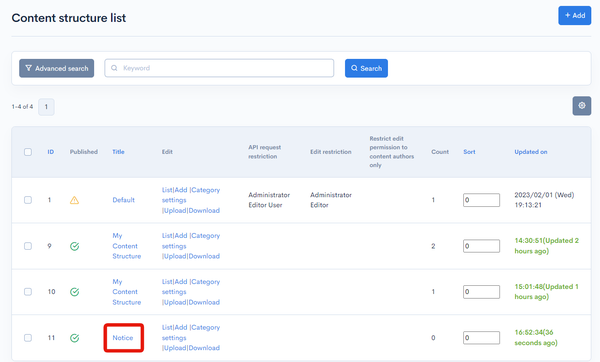
Task: Sort table by Title column header
Action: tap(118, 152)
